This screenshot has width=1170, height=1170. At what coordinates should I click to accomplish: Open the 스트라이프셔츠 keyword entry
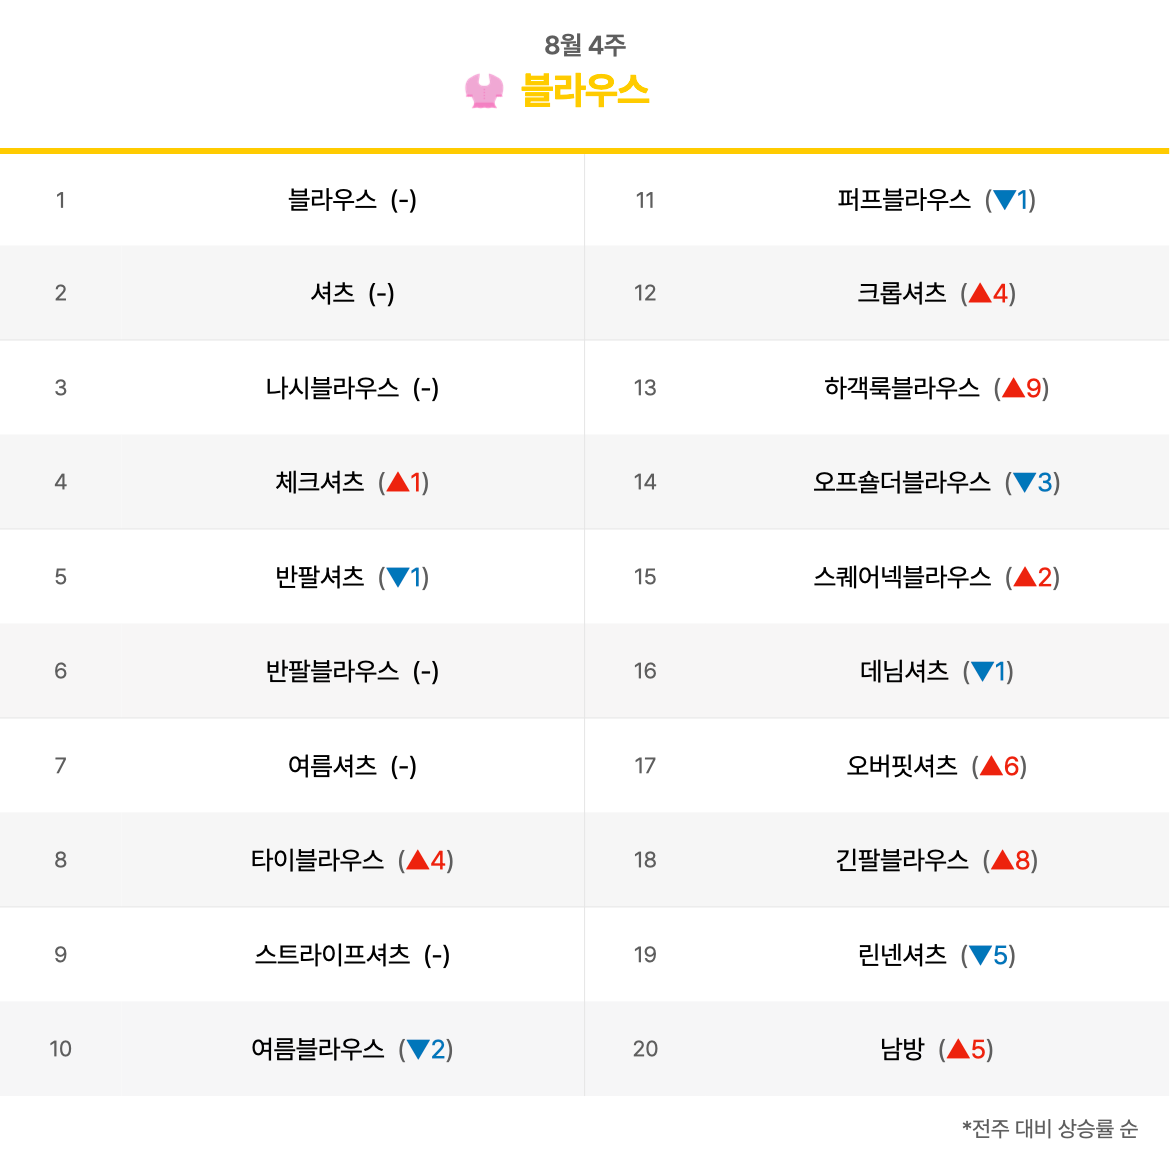[332, 955]
